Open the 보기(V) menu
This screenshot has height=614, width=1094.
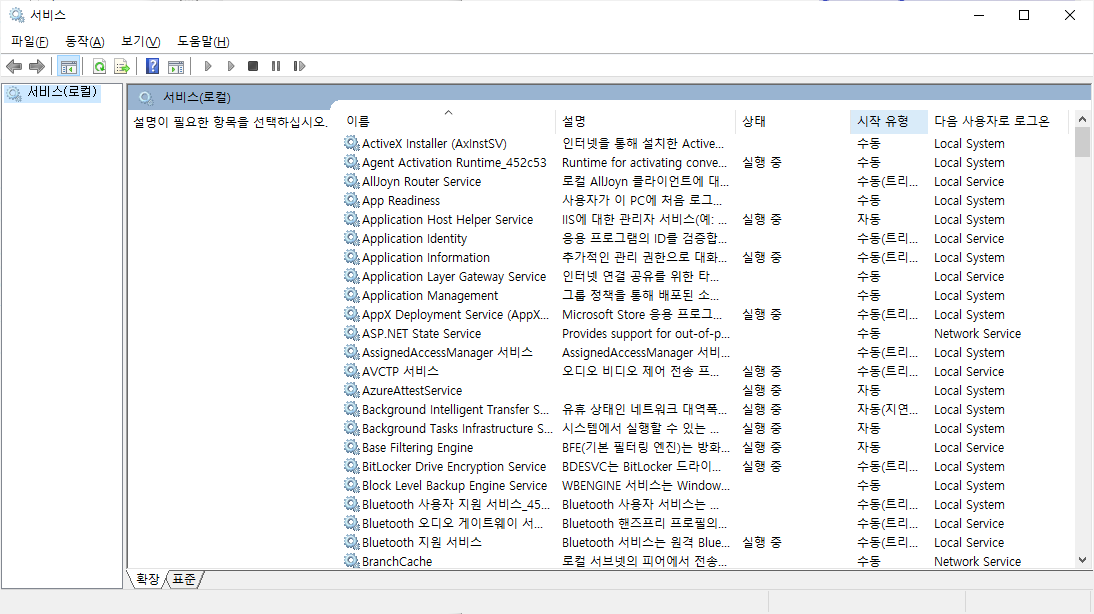pos(141,42)
